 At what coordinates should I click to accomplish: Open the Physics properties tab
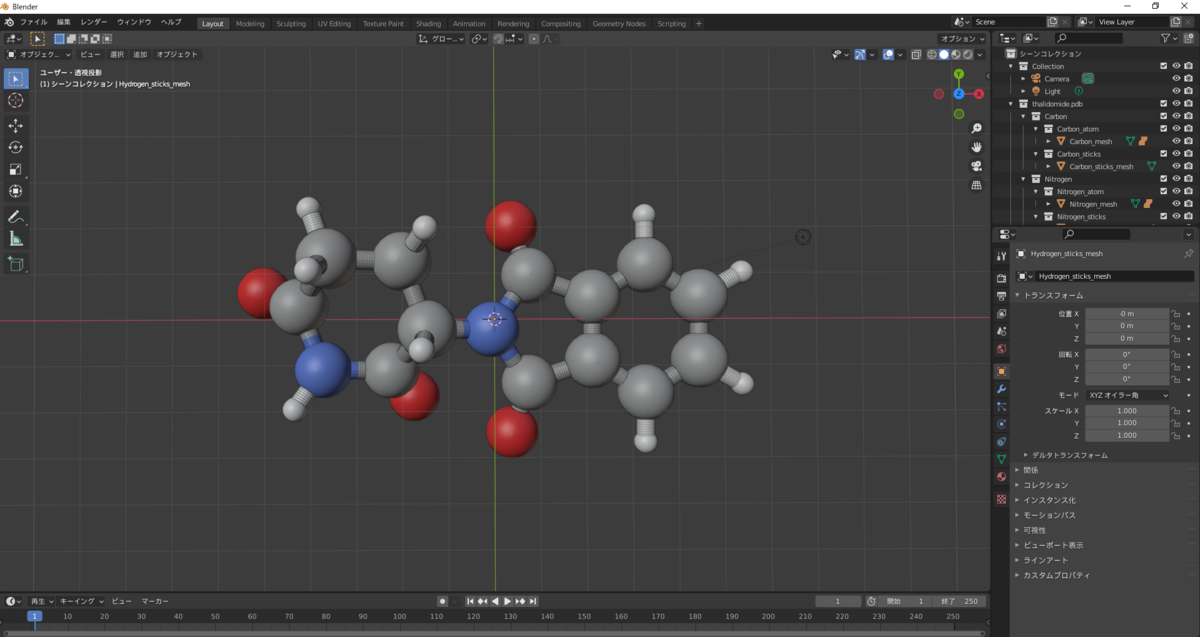(1001, 424)
